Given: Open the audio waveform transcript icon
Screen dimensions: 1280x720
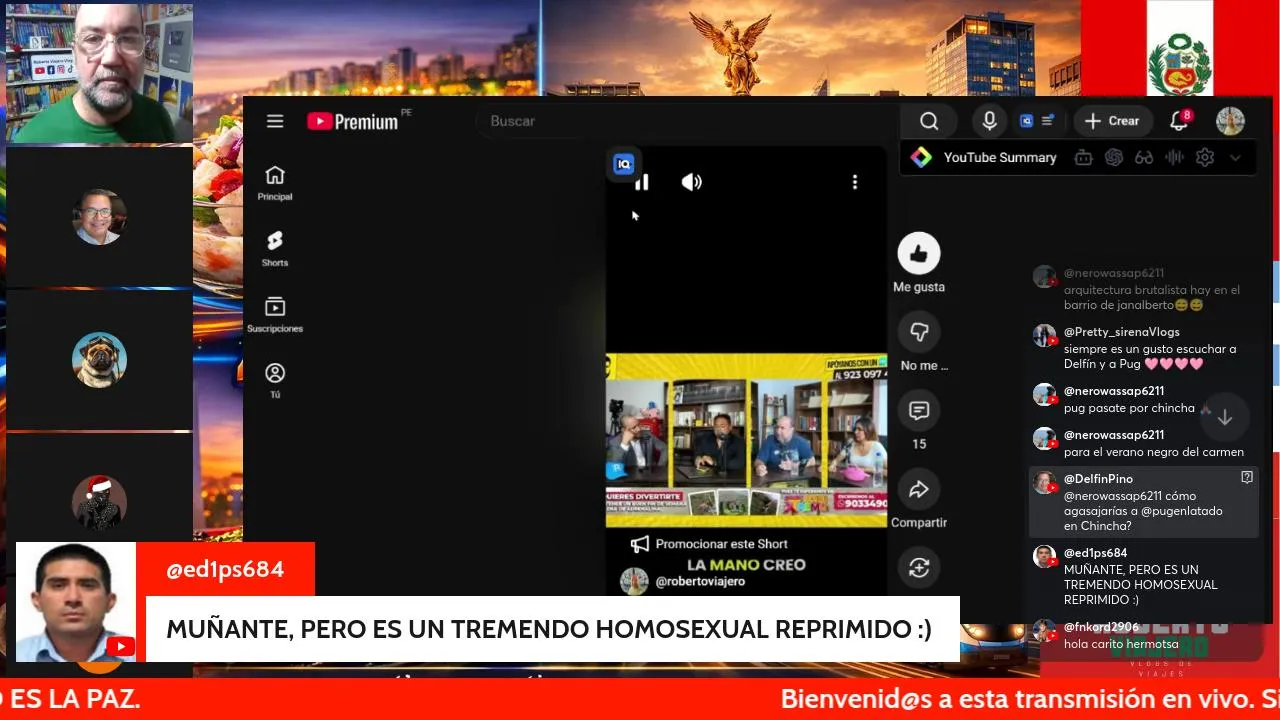Looking at the screenshot, I should tap(1174, 157).
